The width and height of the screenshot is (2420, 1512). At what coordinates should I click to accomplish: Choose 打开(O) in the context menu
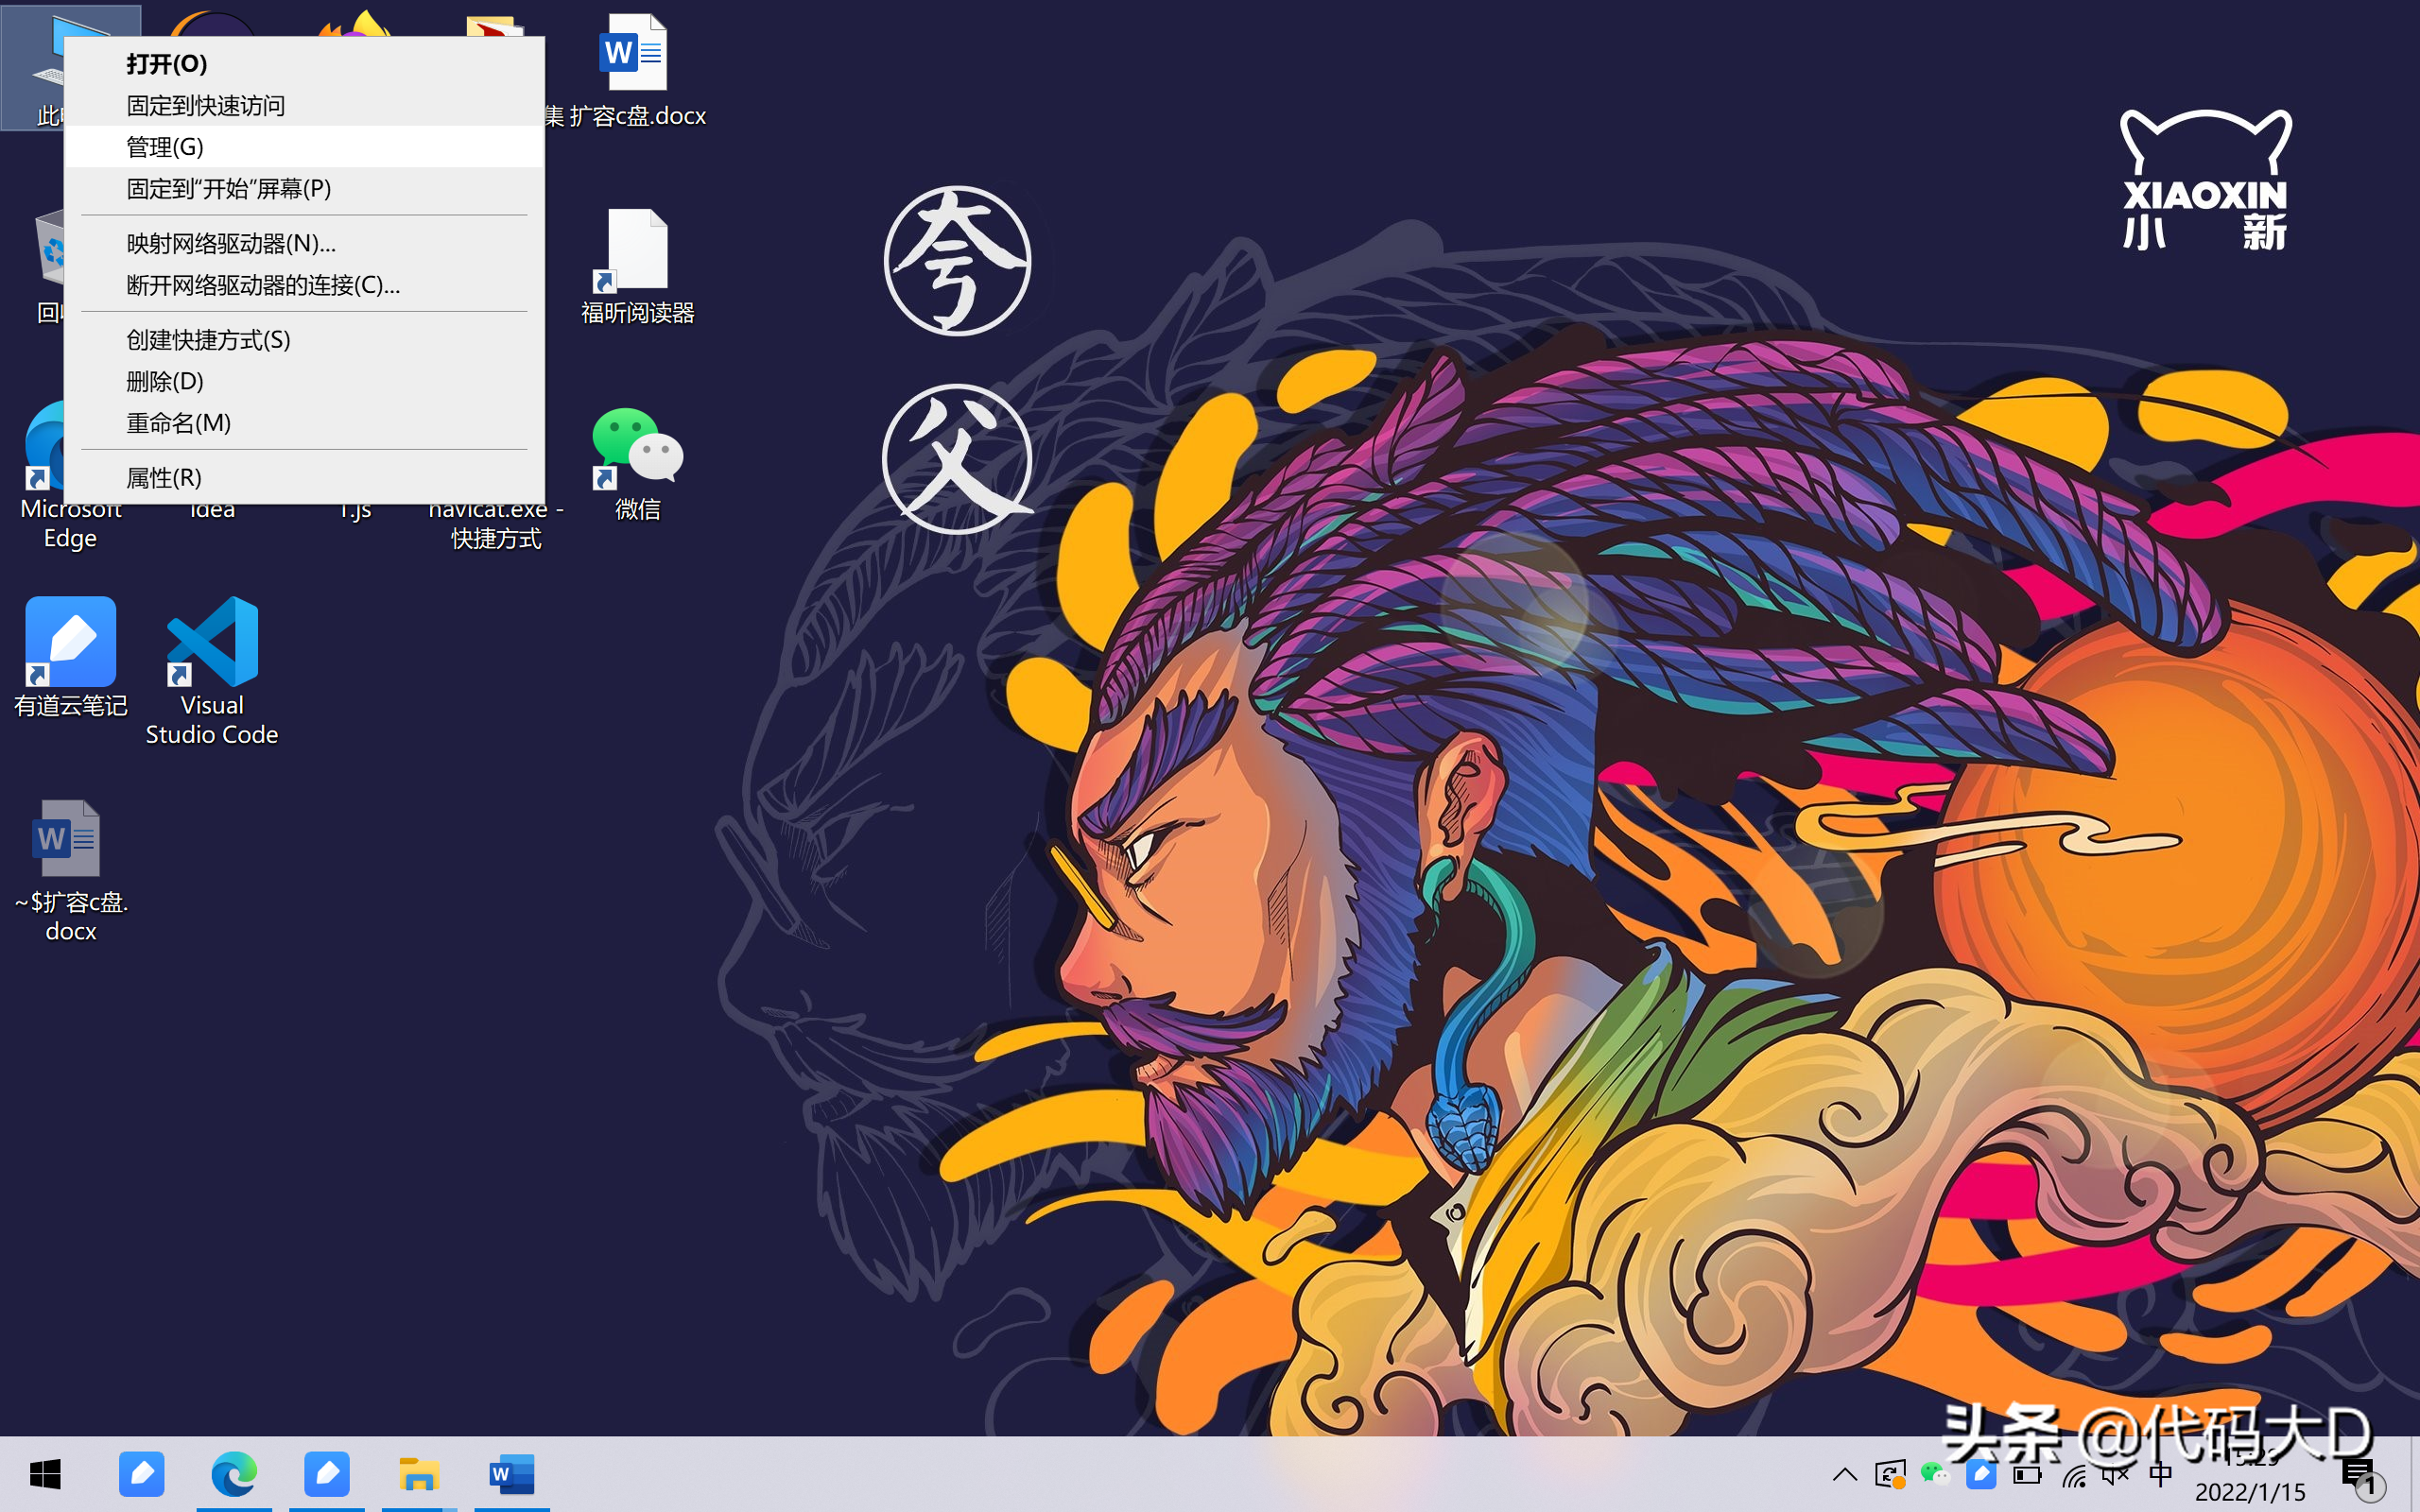tap(303, 64)
